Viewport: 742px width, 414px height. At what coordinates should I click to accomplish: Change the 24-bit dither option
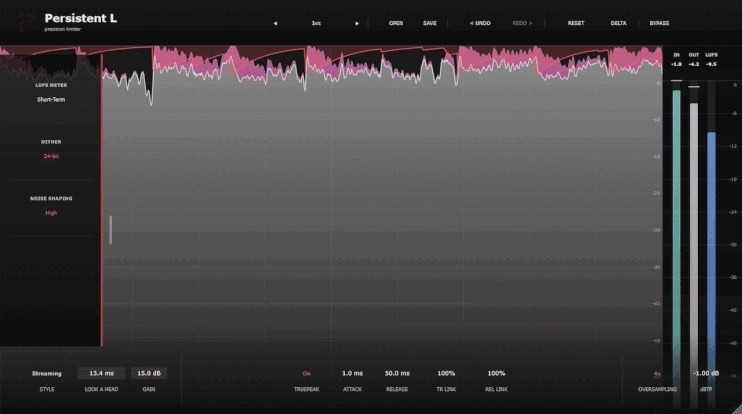tap(51, 156)
